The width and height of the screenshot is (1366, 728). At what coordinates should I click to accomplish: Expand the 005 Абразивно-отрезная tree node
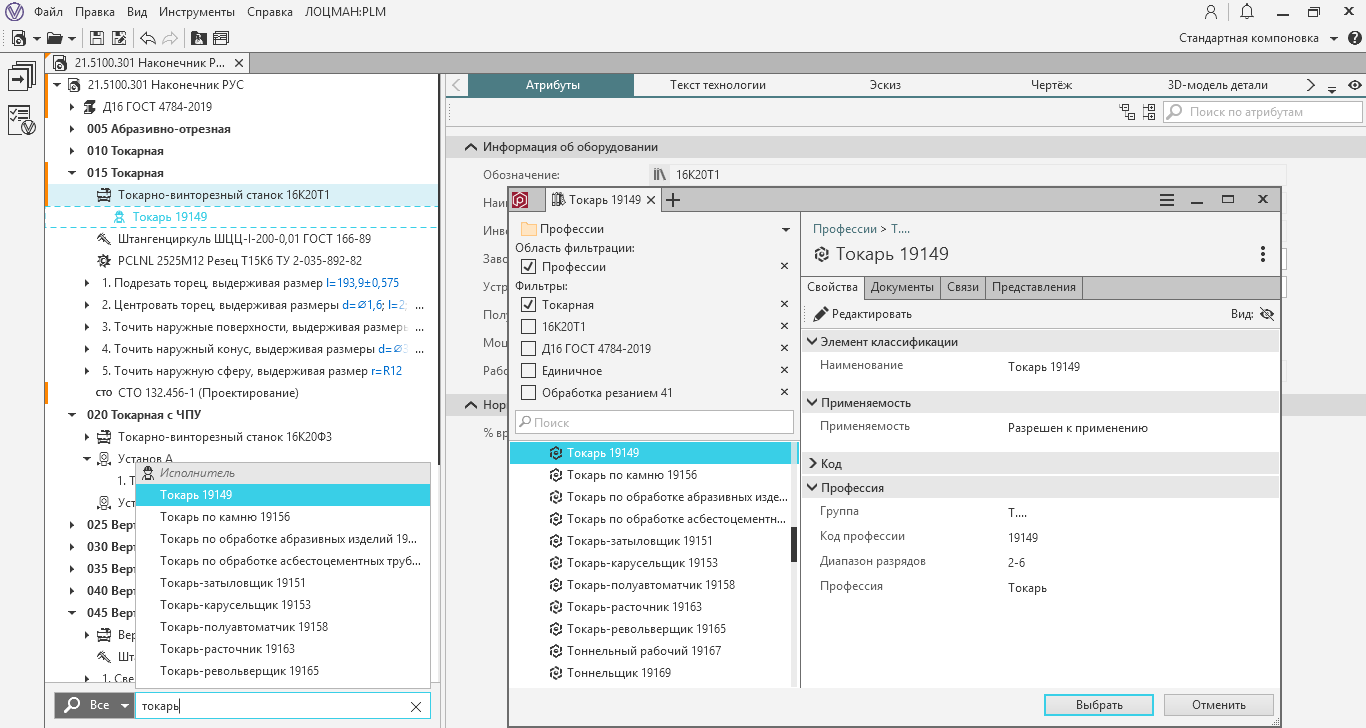[72, 129]
